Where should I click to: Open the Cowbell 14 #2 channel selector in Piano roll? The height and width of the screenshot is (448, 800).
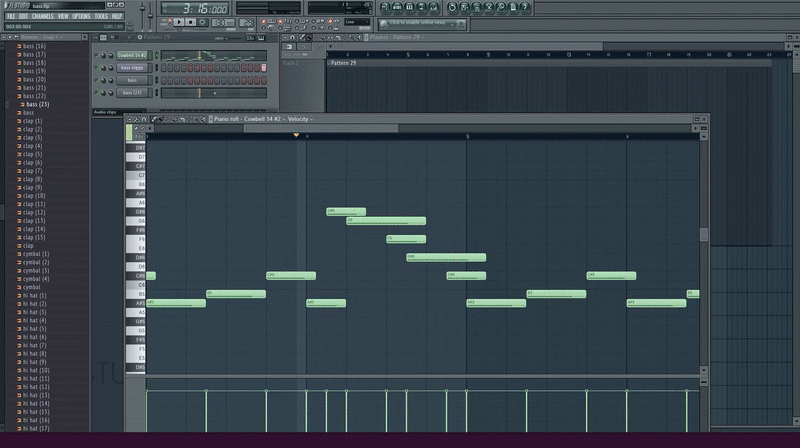tap(262, 119)
